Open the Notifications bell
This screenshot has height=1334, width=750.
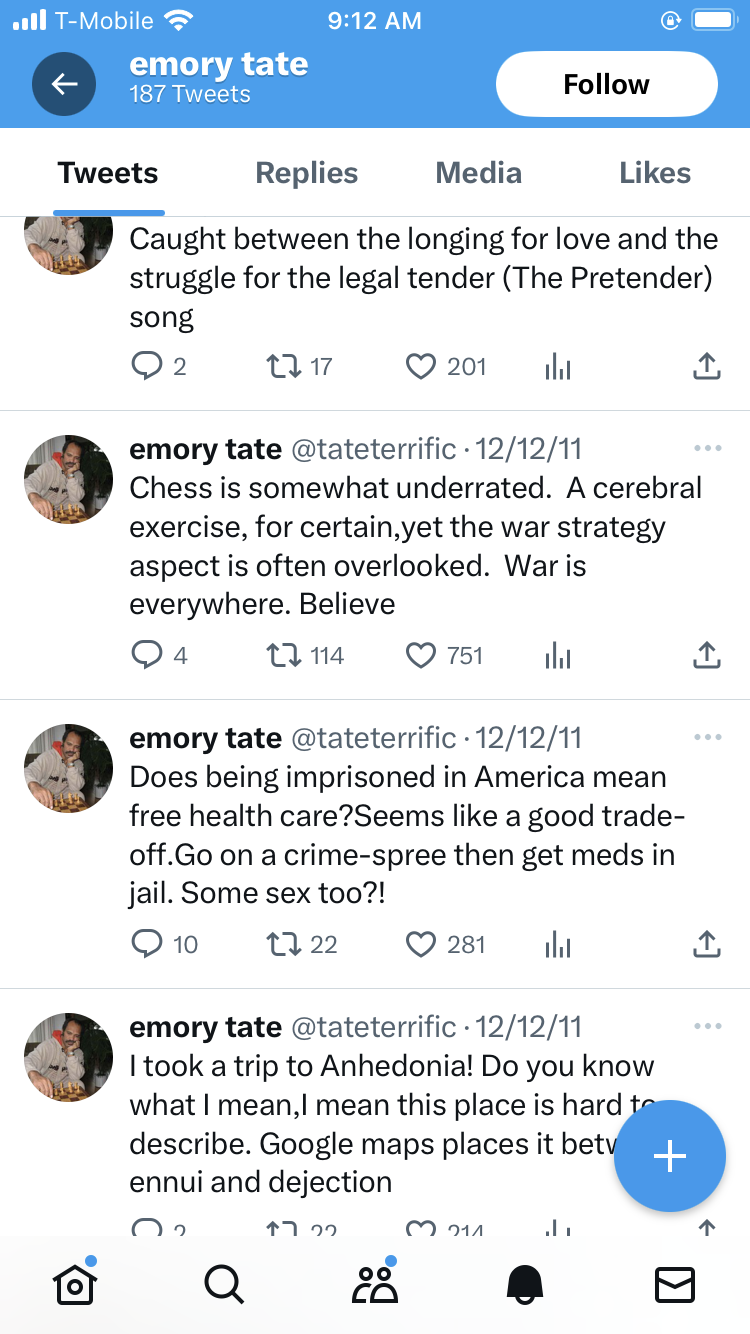[525, 1284]
